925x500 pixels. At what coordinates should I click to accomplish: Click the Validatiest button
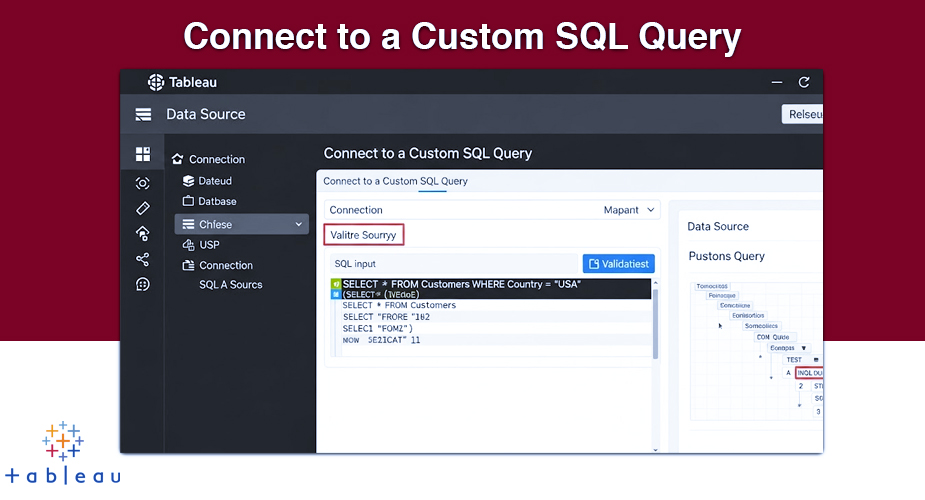619,264
